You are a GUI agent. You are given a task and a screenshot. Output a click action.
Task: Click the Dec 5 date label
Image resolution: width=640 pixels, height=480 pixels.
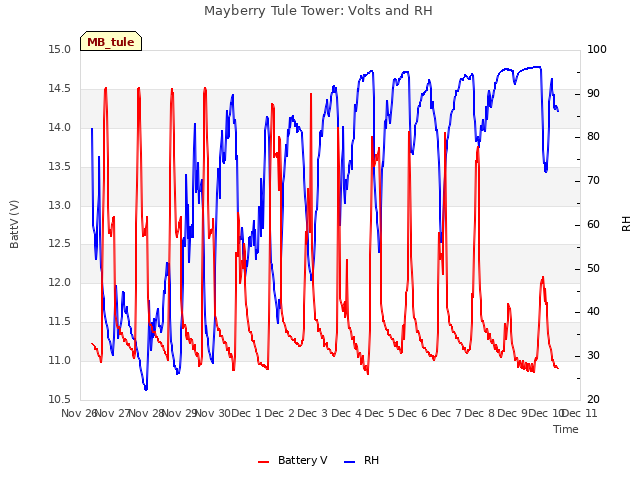pyautogui.click(x=380, y=413)
